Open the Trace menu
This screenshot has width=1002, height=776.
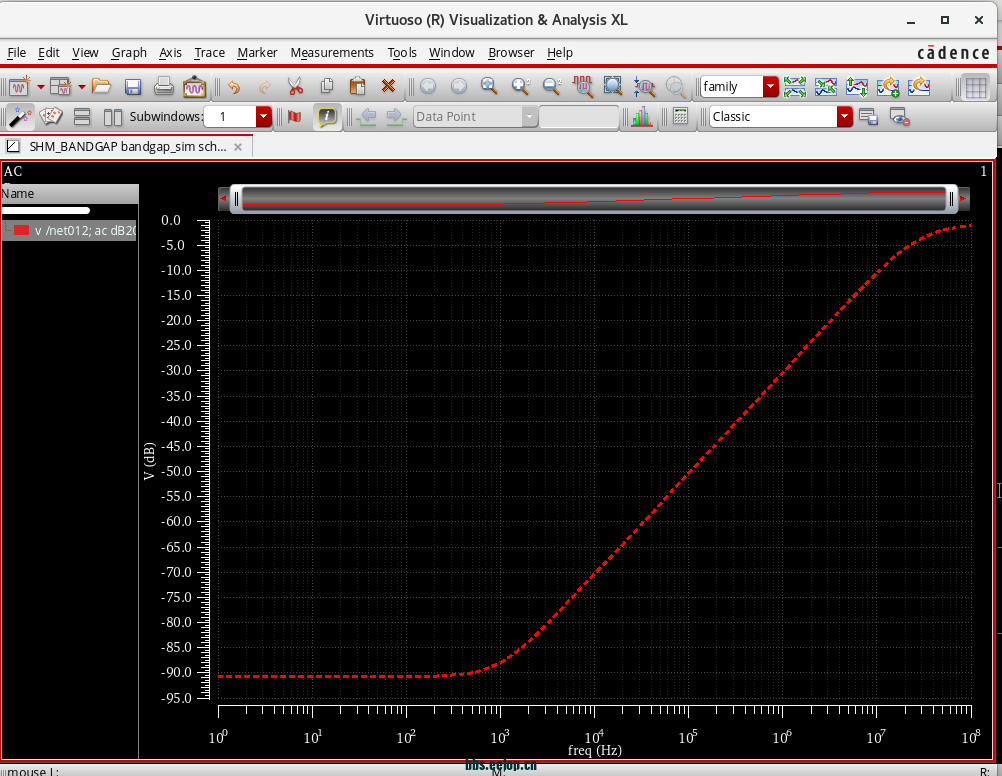coord(210,52)
